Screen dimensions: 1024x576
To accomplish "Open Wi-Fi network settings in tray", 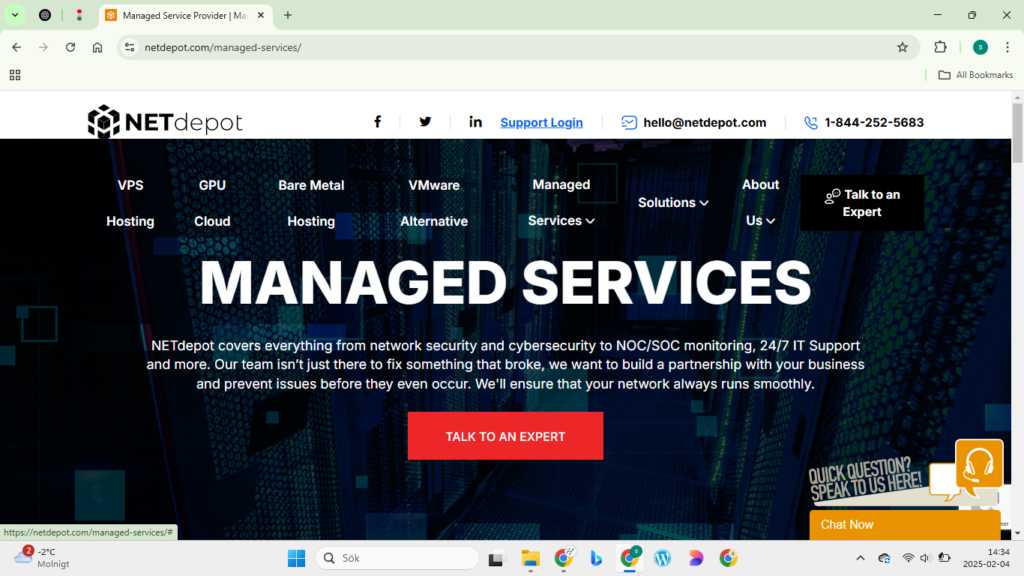I will (x=908, y=558).
